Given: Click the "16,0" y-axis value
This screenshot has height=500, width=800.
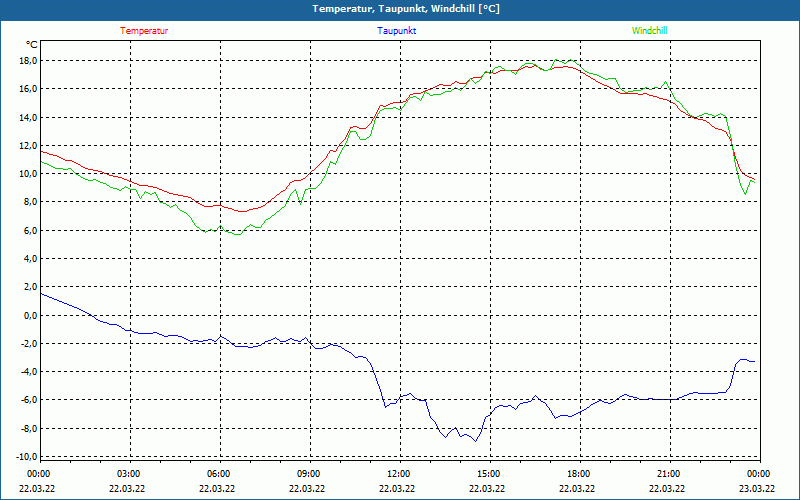Looking at the screenshot, I should click(x=29, y=89).
